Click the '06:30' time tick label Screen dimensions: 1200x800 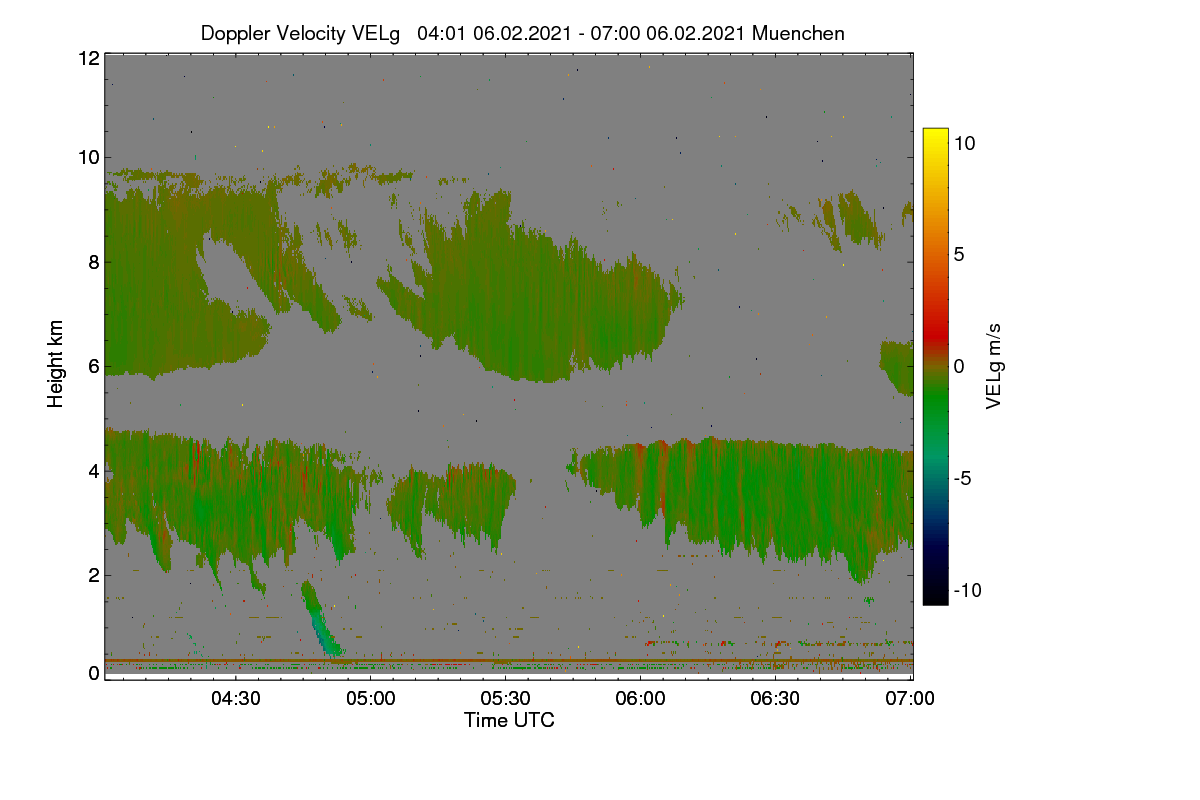[x=775, y=698]
